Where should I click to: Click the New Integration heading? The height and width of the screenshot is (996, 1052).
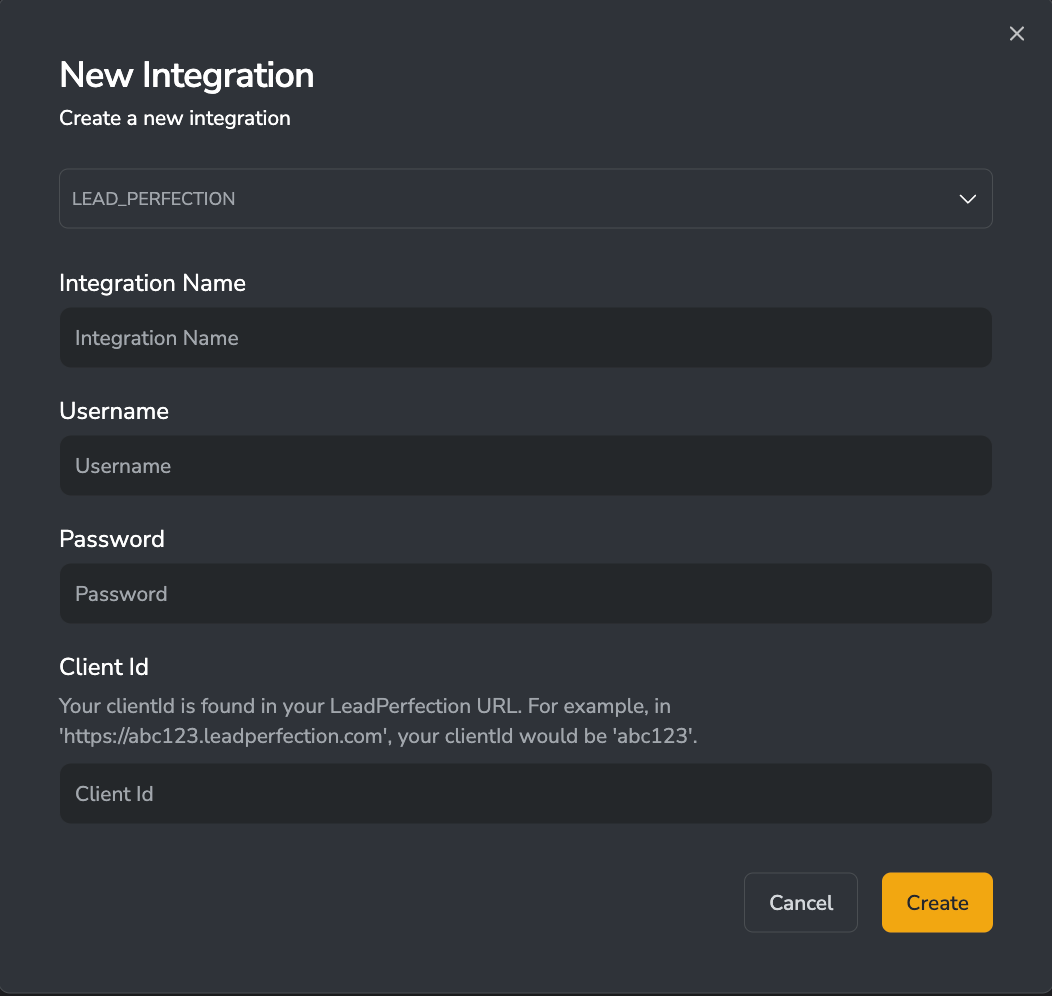187,76
